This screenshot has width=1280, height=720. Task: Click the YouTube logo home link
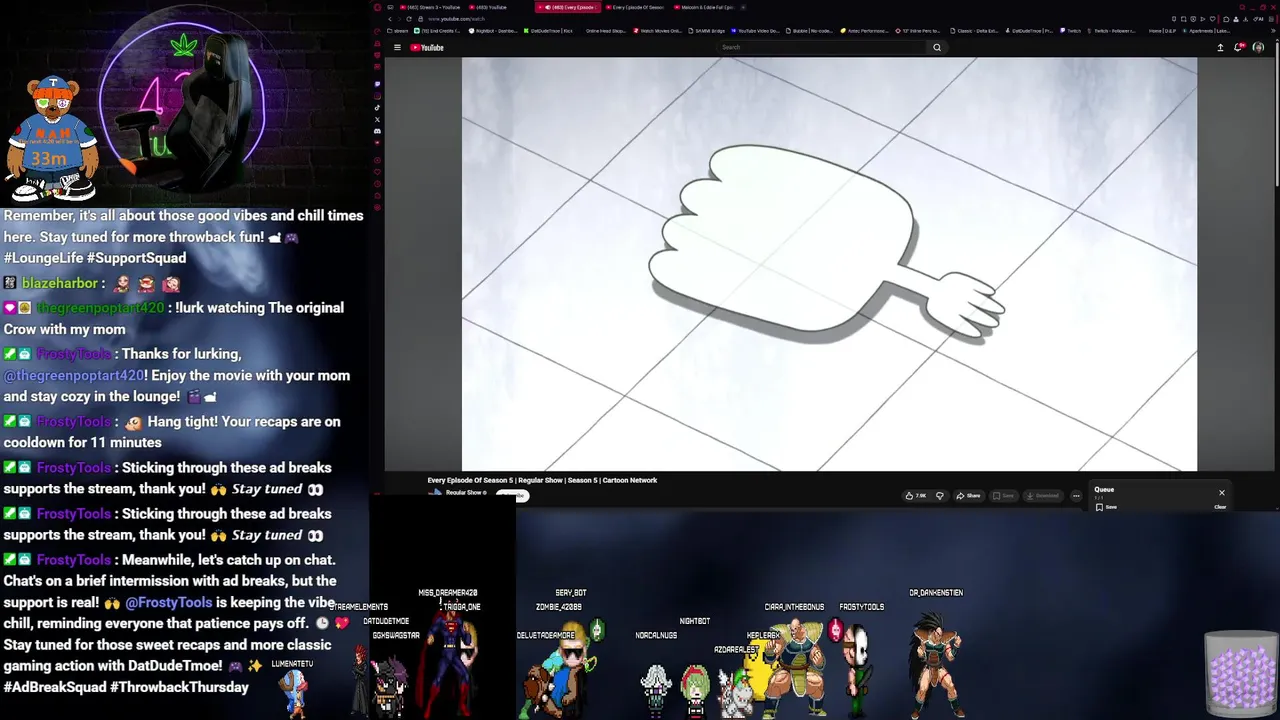pos(427,47)
